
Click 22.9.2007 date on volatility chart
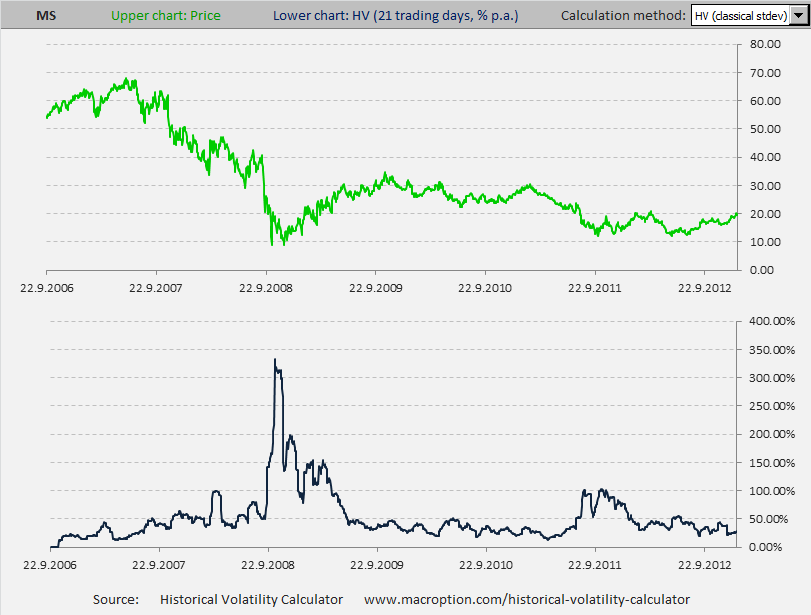(x=158, y=565)
